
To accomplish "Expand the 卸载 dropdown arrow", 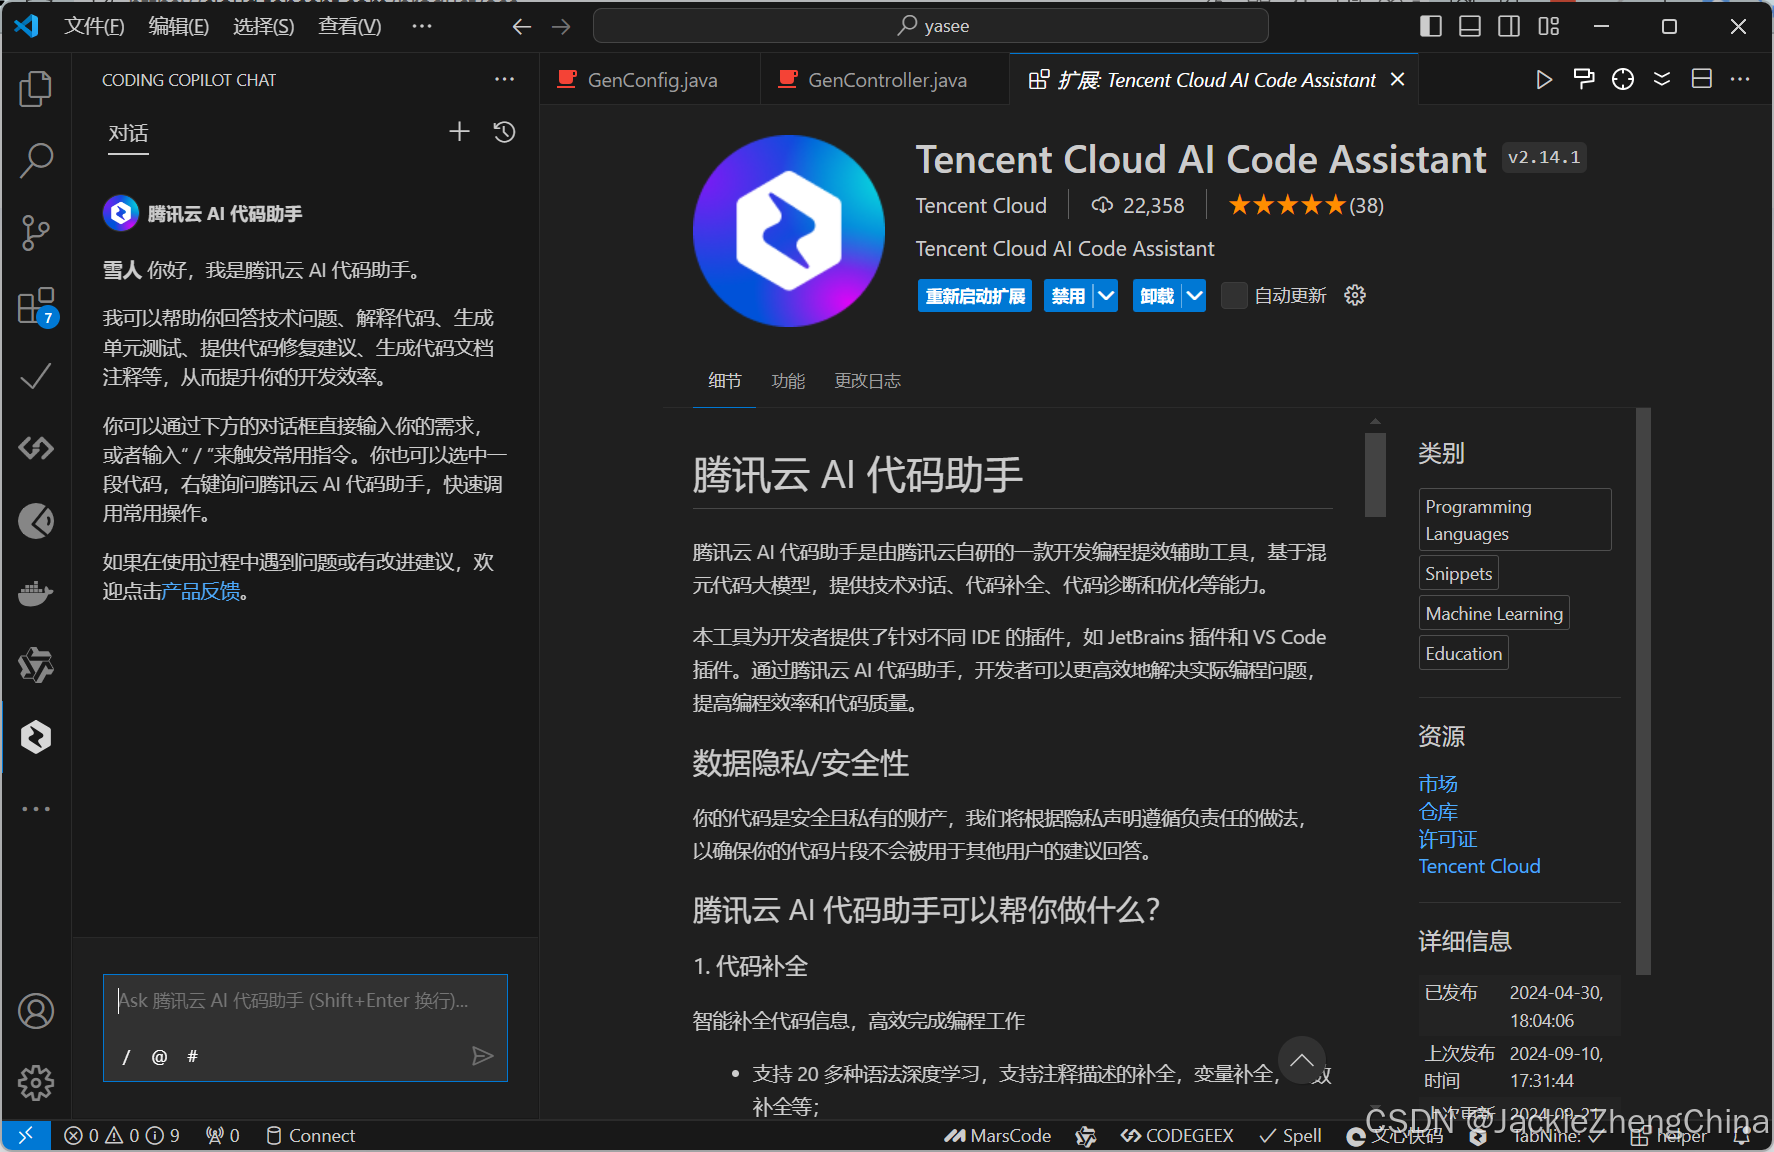I will coord(1194,295).
